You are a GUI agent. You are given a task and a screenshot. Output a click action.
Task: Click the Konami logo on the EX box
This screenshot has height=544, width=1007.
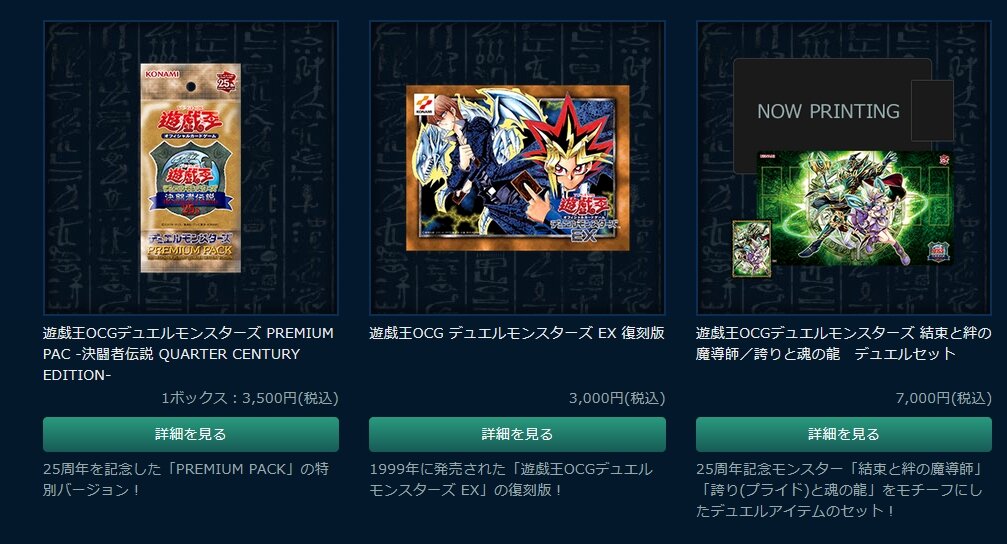point(421,105)
